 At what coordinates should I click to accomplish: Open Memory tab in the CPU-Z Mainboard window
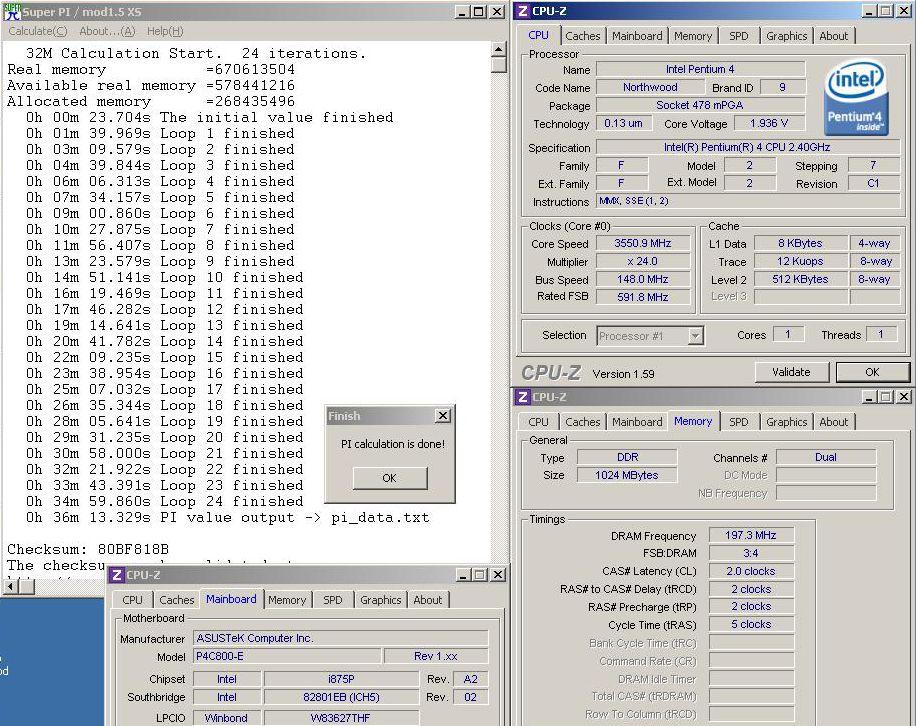tap(287, 600)
